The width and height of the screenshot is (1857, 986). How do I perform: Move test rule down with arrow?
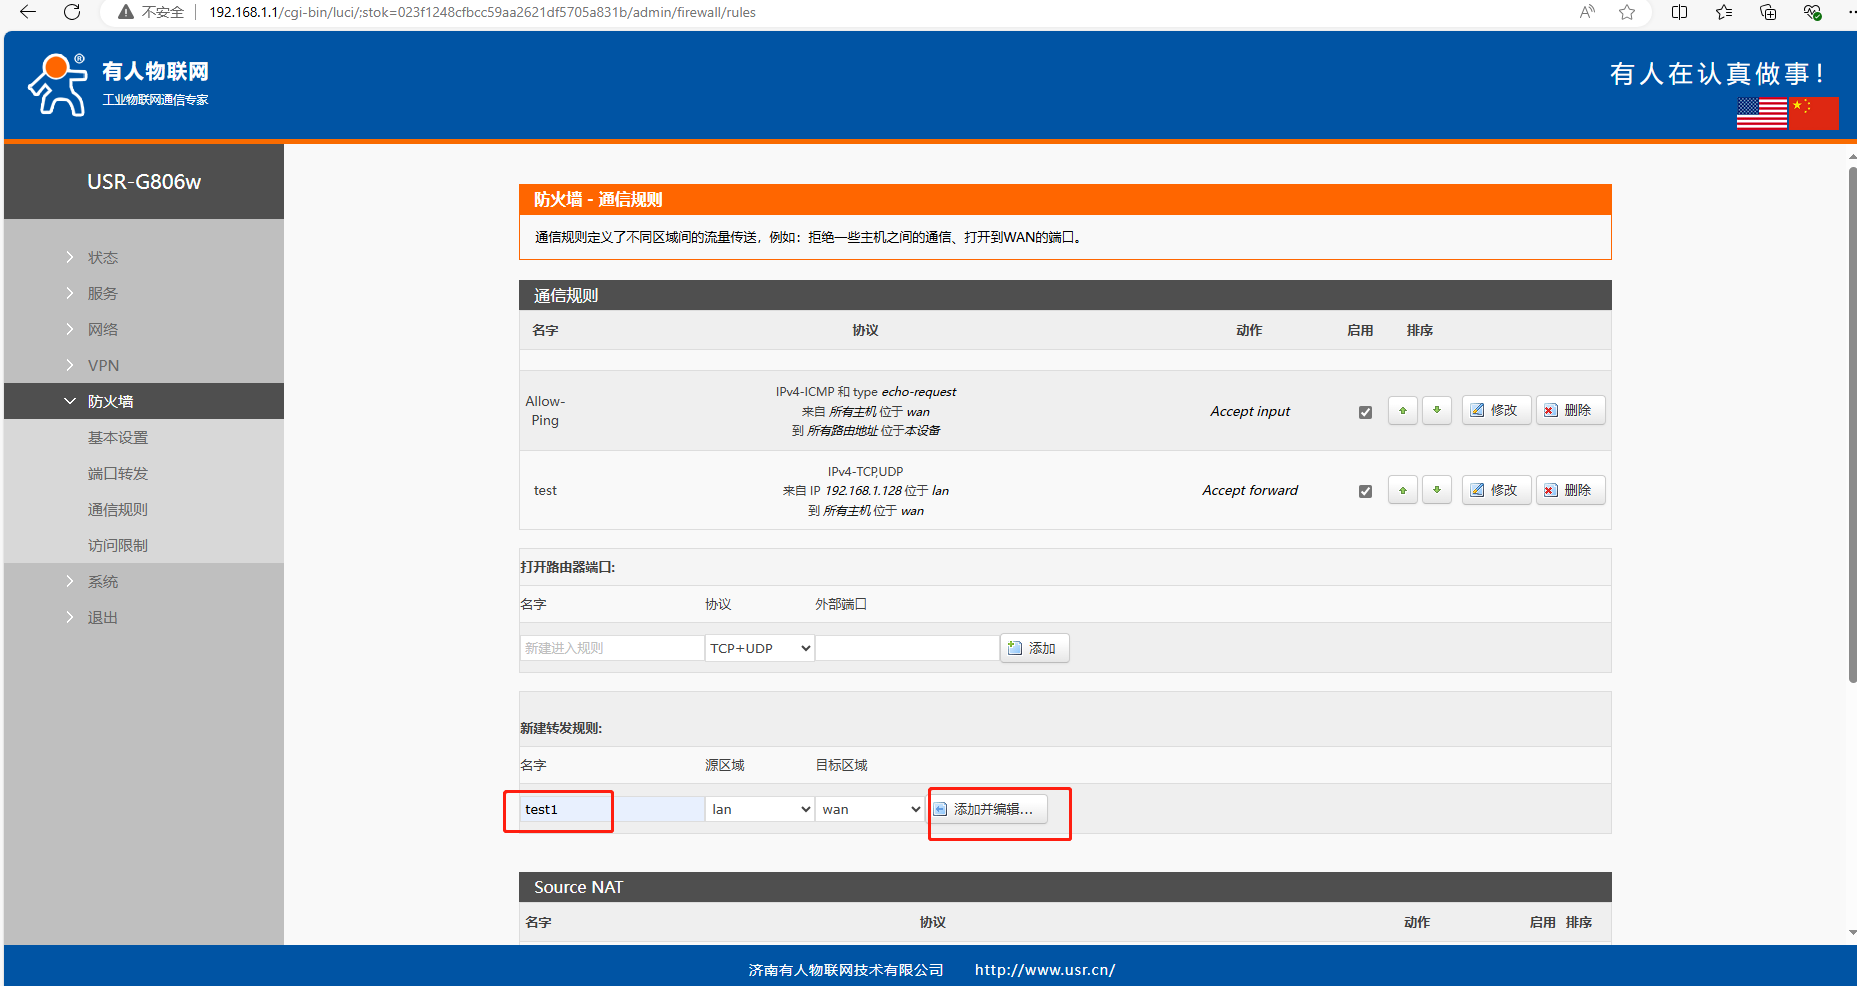click(x=1436, y=490)
